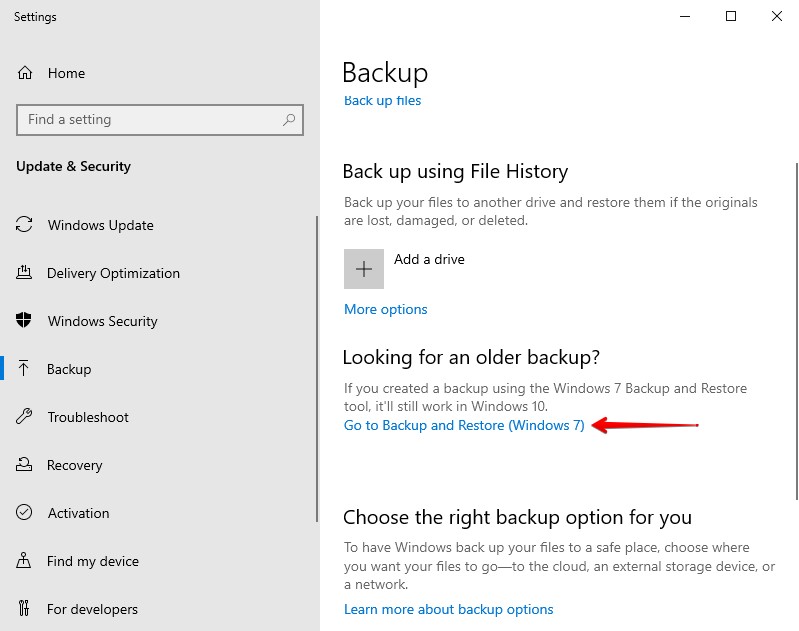799x631 pixels.
Task: Click the Home house icon
Action: tap(25, 73)
